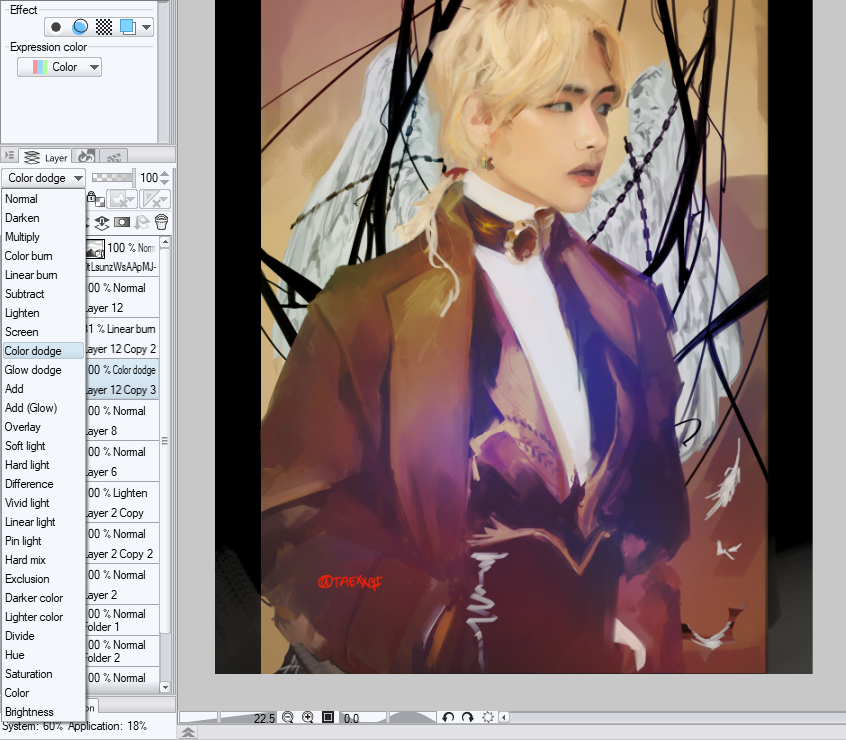Select Overlay blending mode

[44, 427]
